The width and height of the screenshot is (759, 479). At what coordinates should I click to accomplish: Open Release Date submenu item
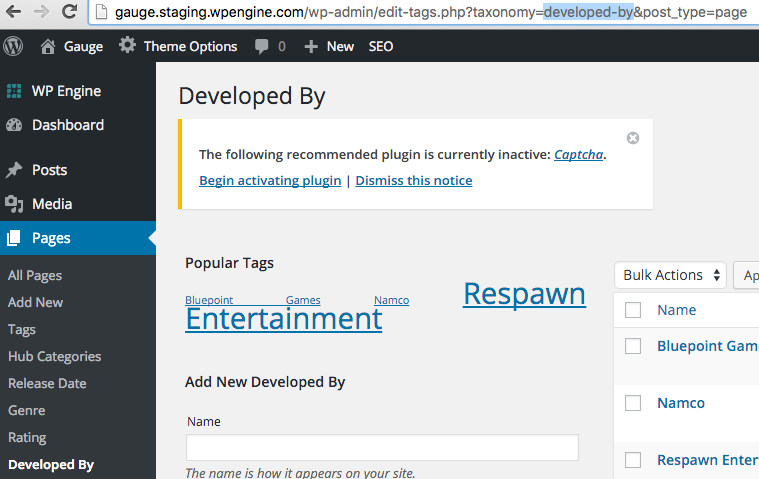coord(47,383)
